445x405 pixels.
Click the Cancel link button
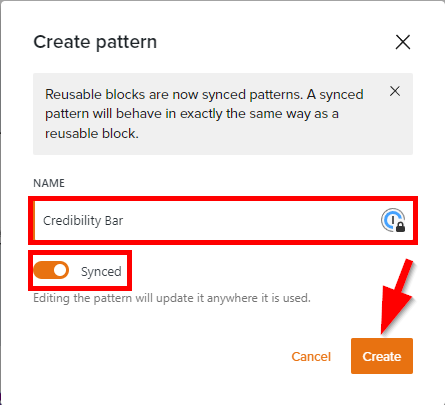click(x=311, y=357)
